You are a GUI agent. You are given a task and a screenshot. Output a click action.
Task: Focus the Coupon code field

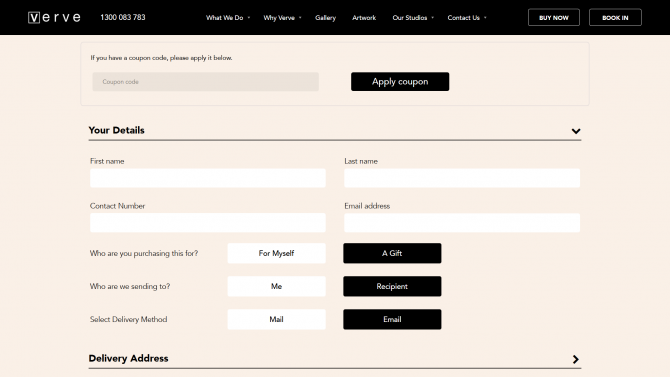(206, 82)
